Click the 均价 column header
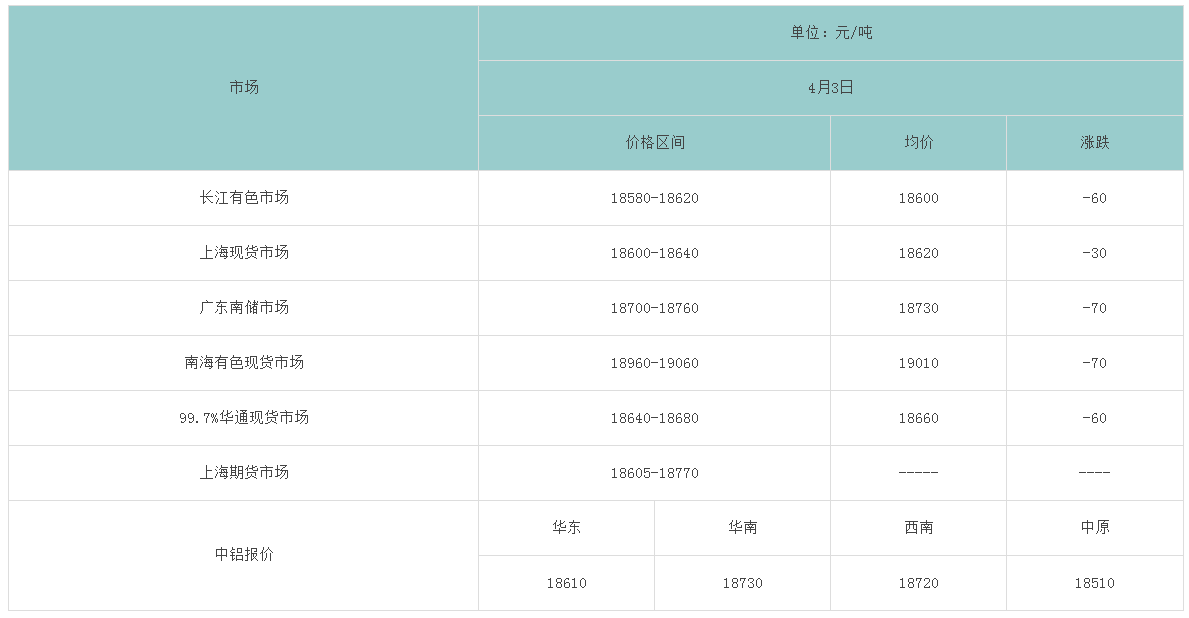Image resolution: width=1189 pixels, height=618 pixels. point(918,143)
